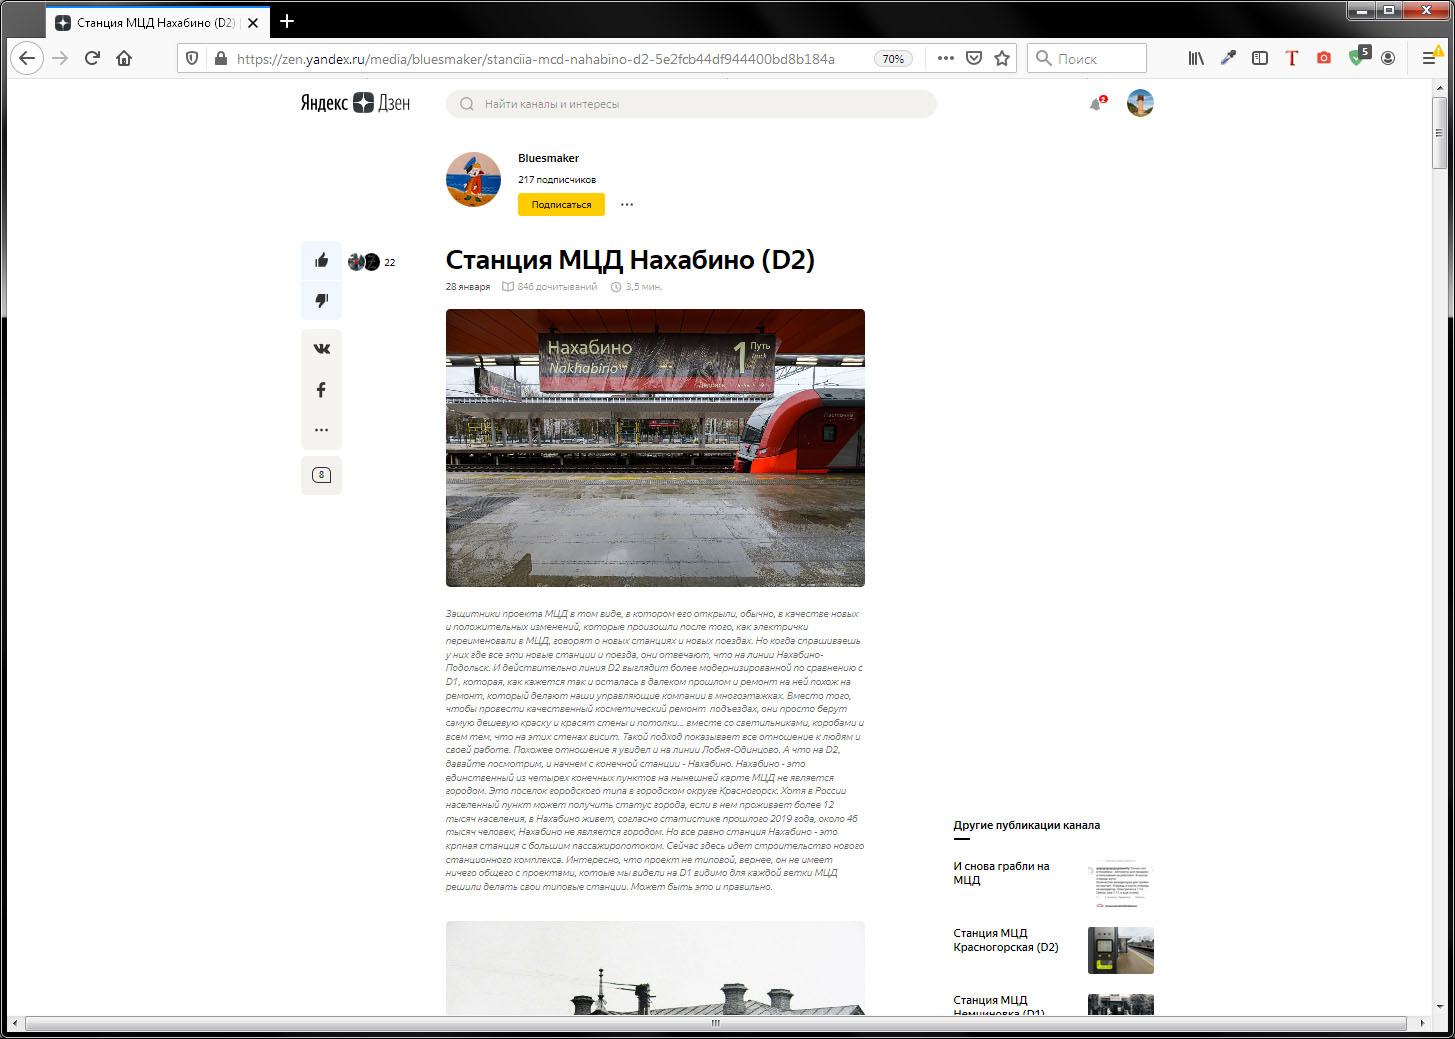Open the Firefox hamburger menu
The image size is (1455, 1039).
1429,58
